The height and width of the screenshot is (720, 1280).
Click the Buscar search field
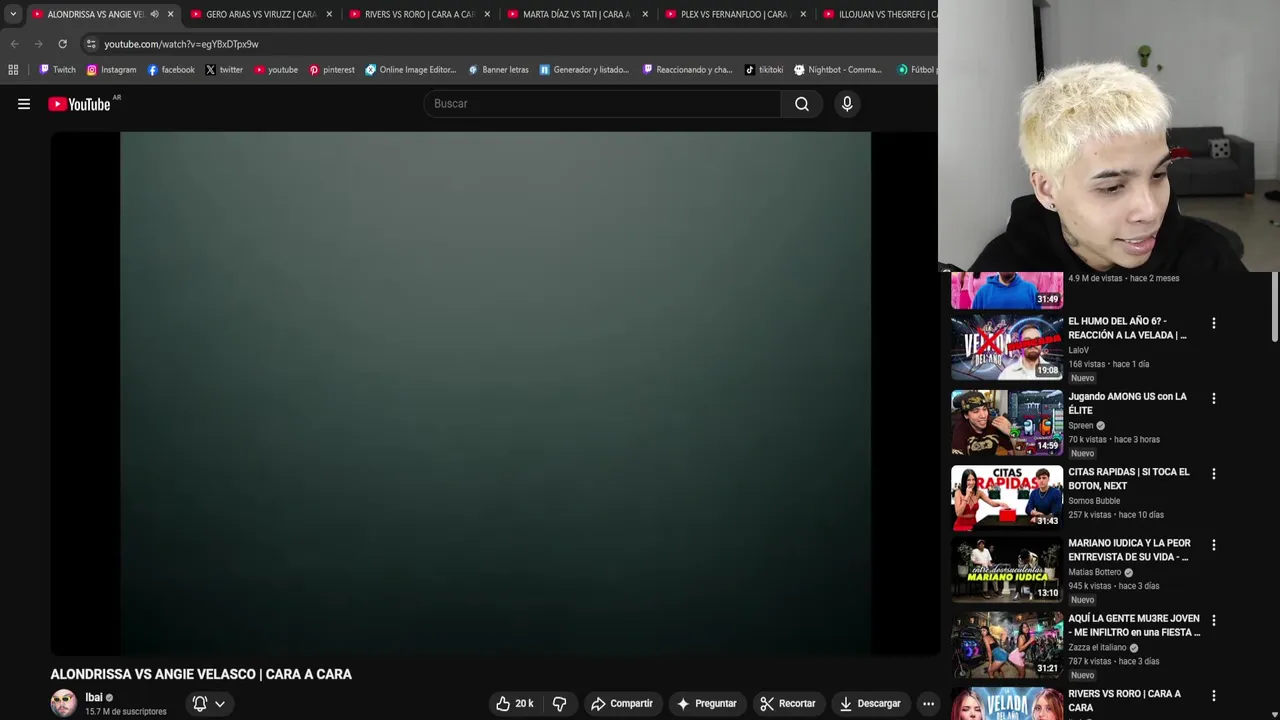(602, 104)
